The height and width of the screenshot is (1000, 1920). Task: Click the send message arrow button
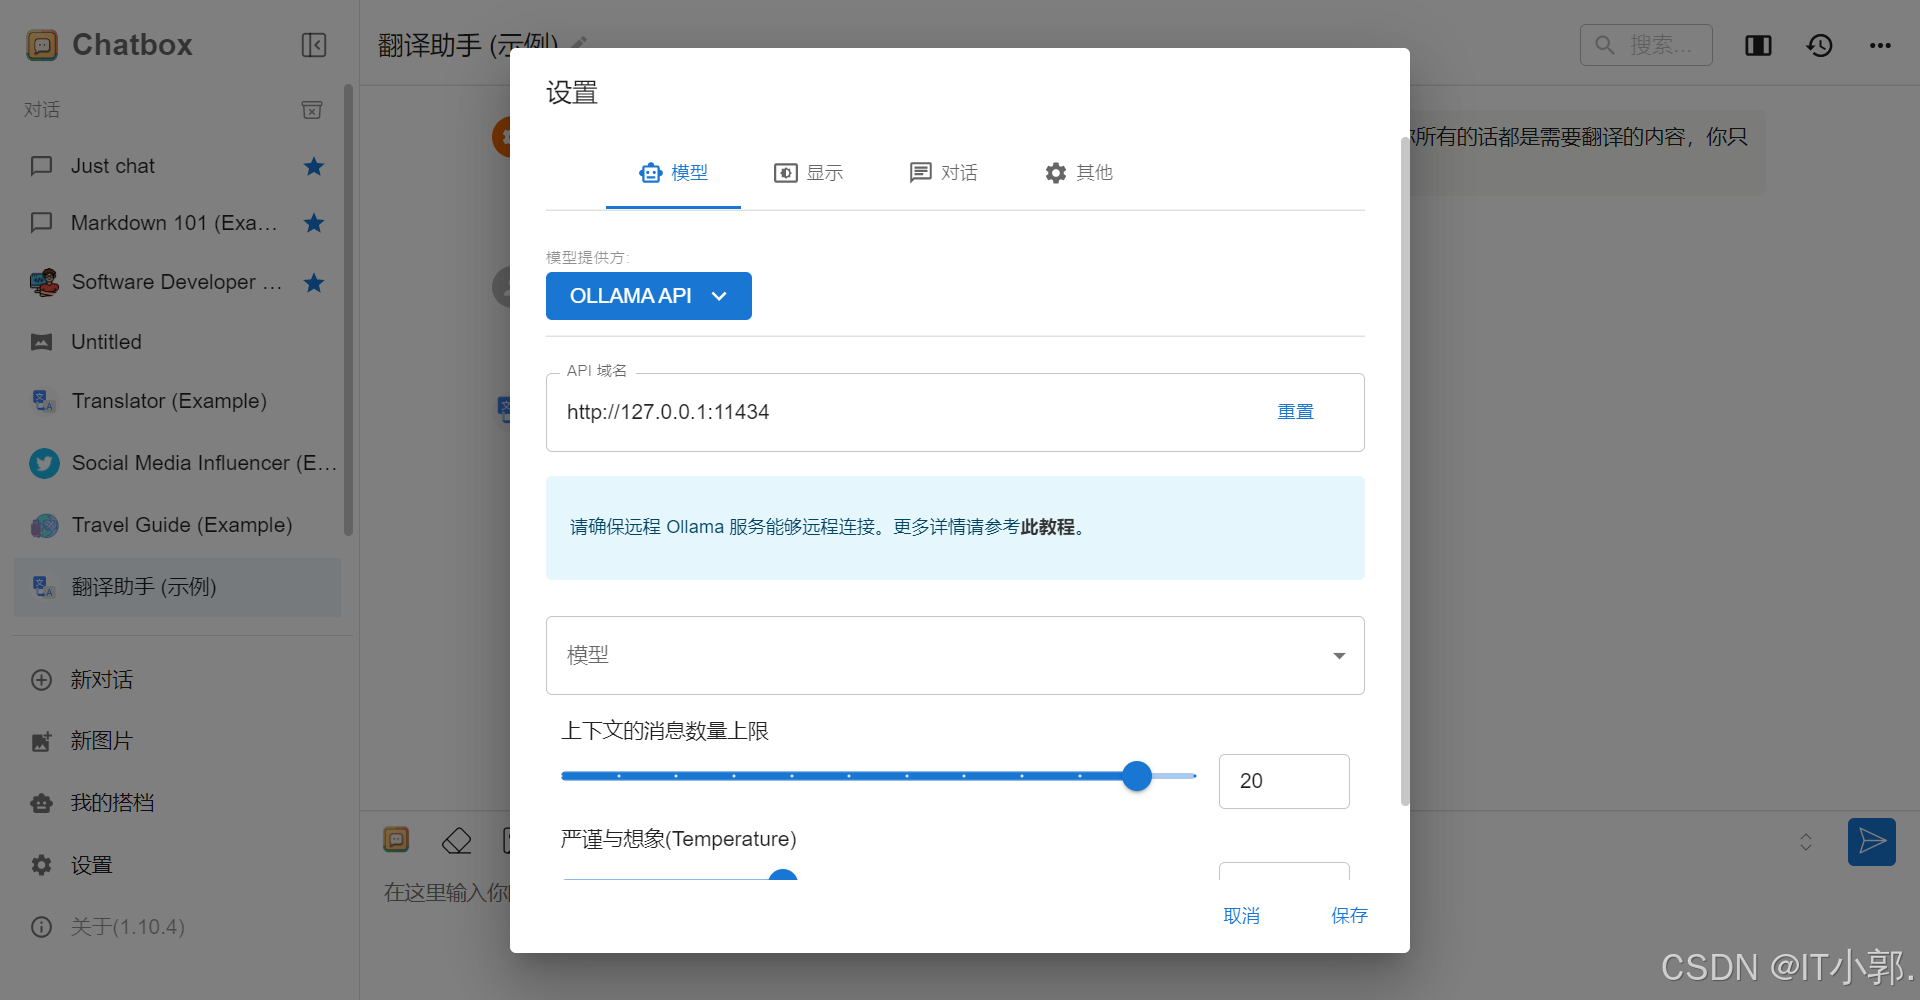[x=1872, y=842]
